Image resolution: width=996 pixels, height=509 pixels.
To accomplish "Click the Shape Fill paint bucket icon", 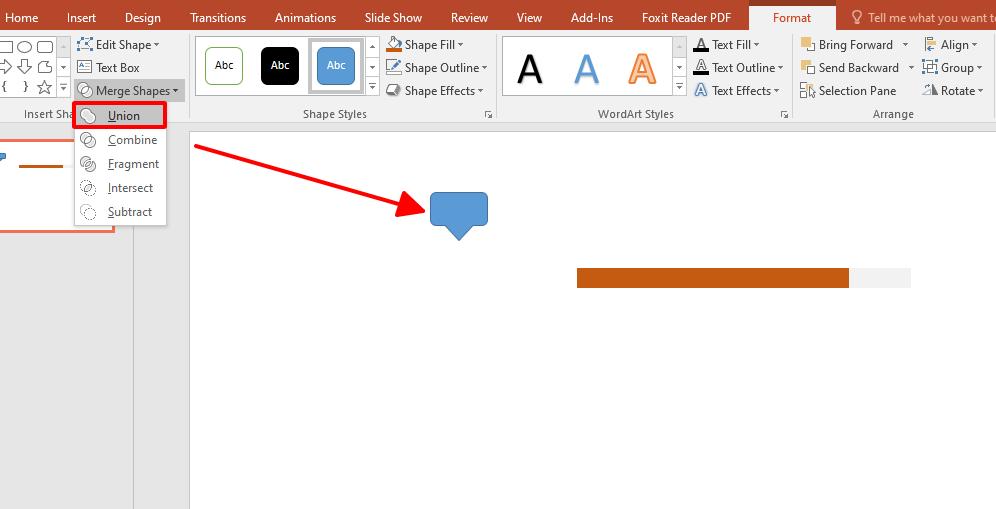I will pyautogui.click(x=394, y=44).
